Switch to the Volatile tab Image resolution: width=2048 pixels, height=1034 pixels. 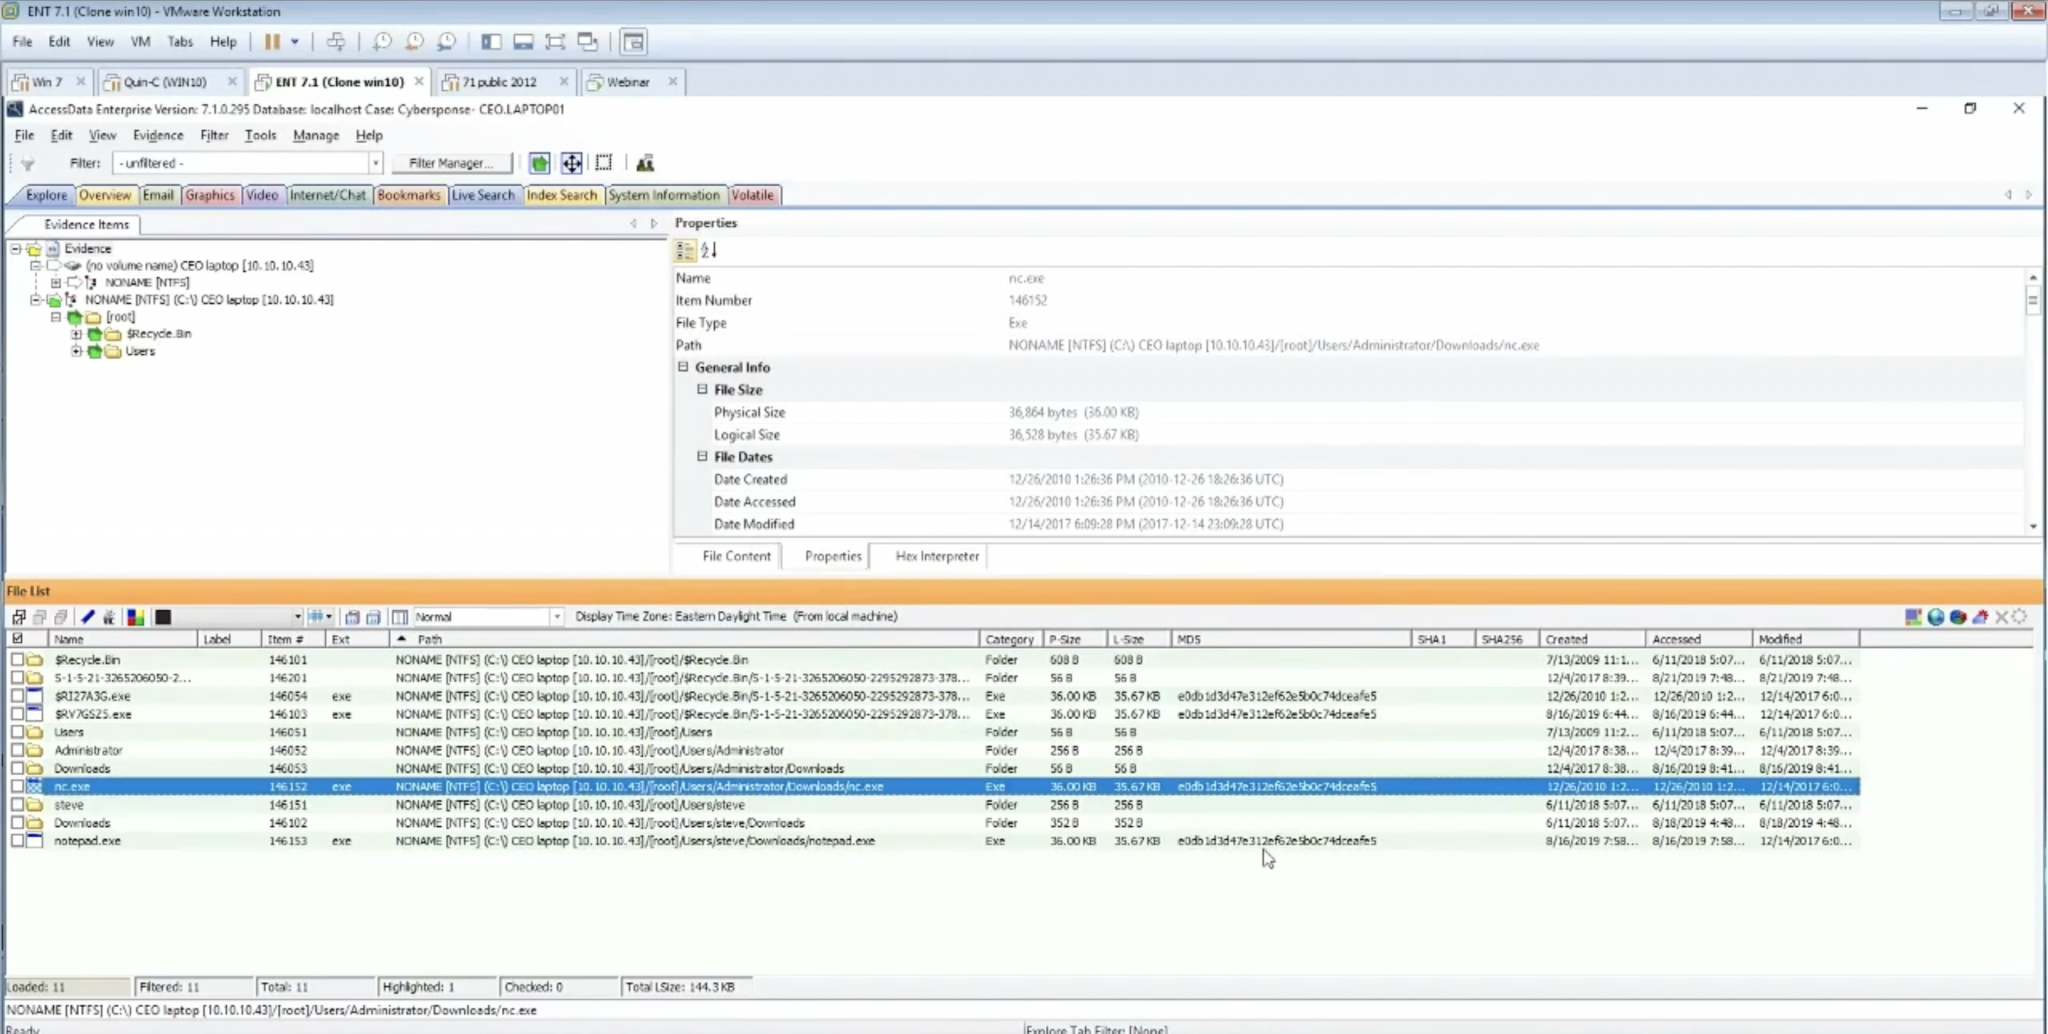pos(752,195)
